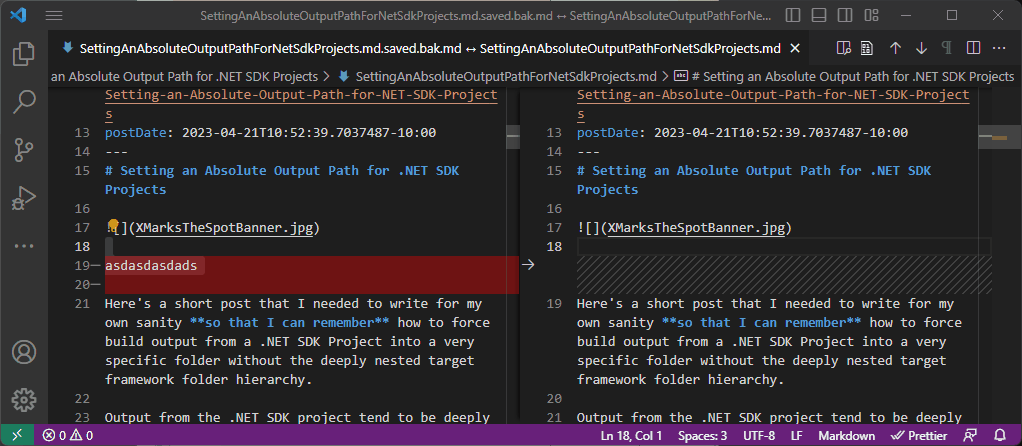
Task: Open the Run and Debug view
Action: (x=24, y=198)
